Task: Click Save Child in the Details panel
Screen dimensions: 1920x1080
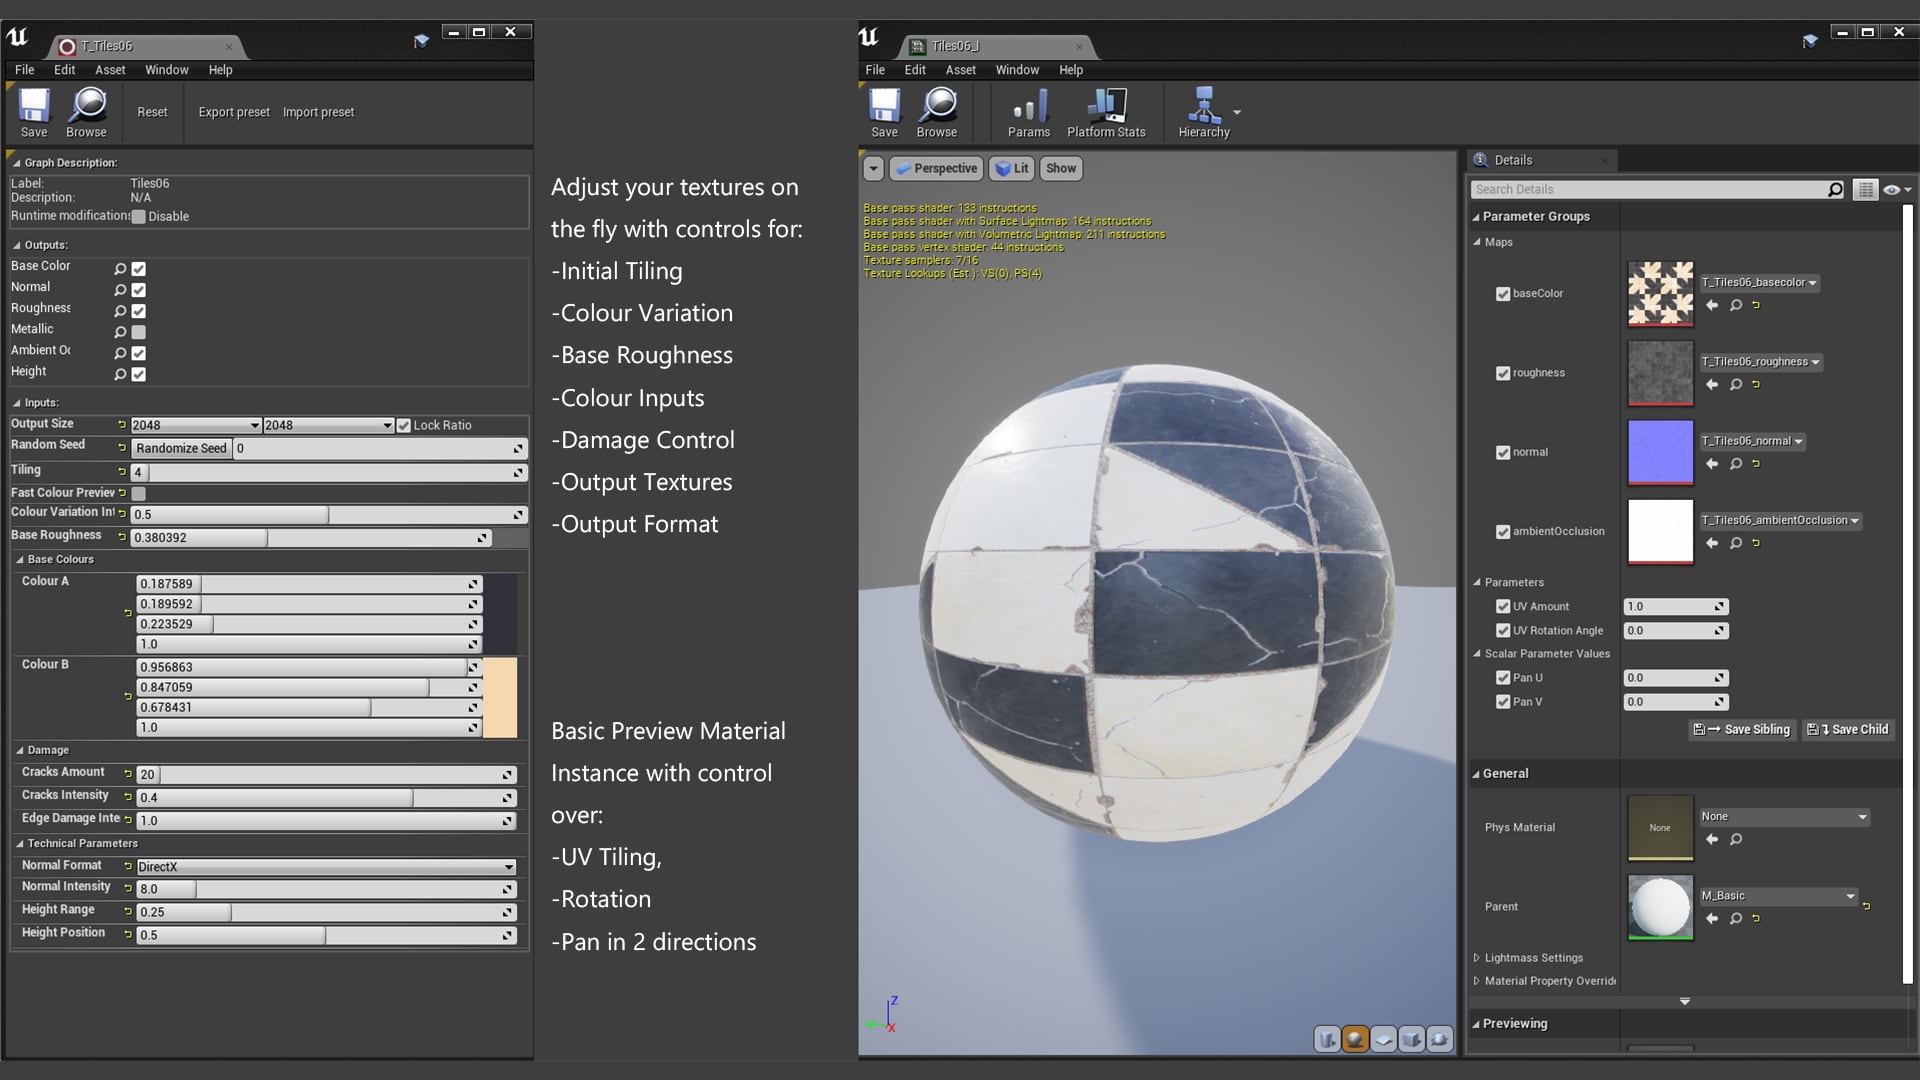Action: (x=1847, y=729)
